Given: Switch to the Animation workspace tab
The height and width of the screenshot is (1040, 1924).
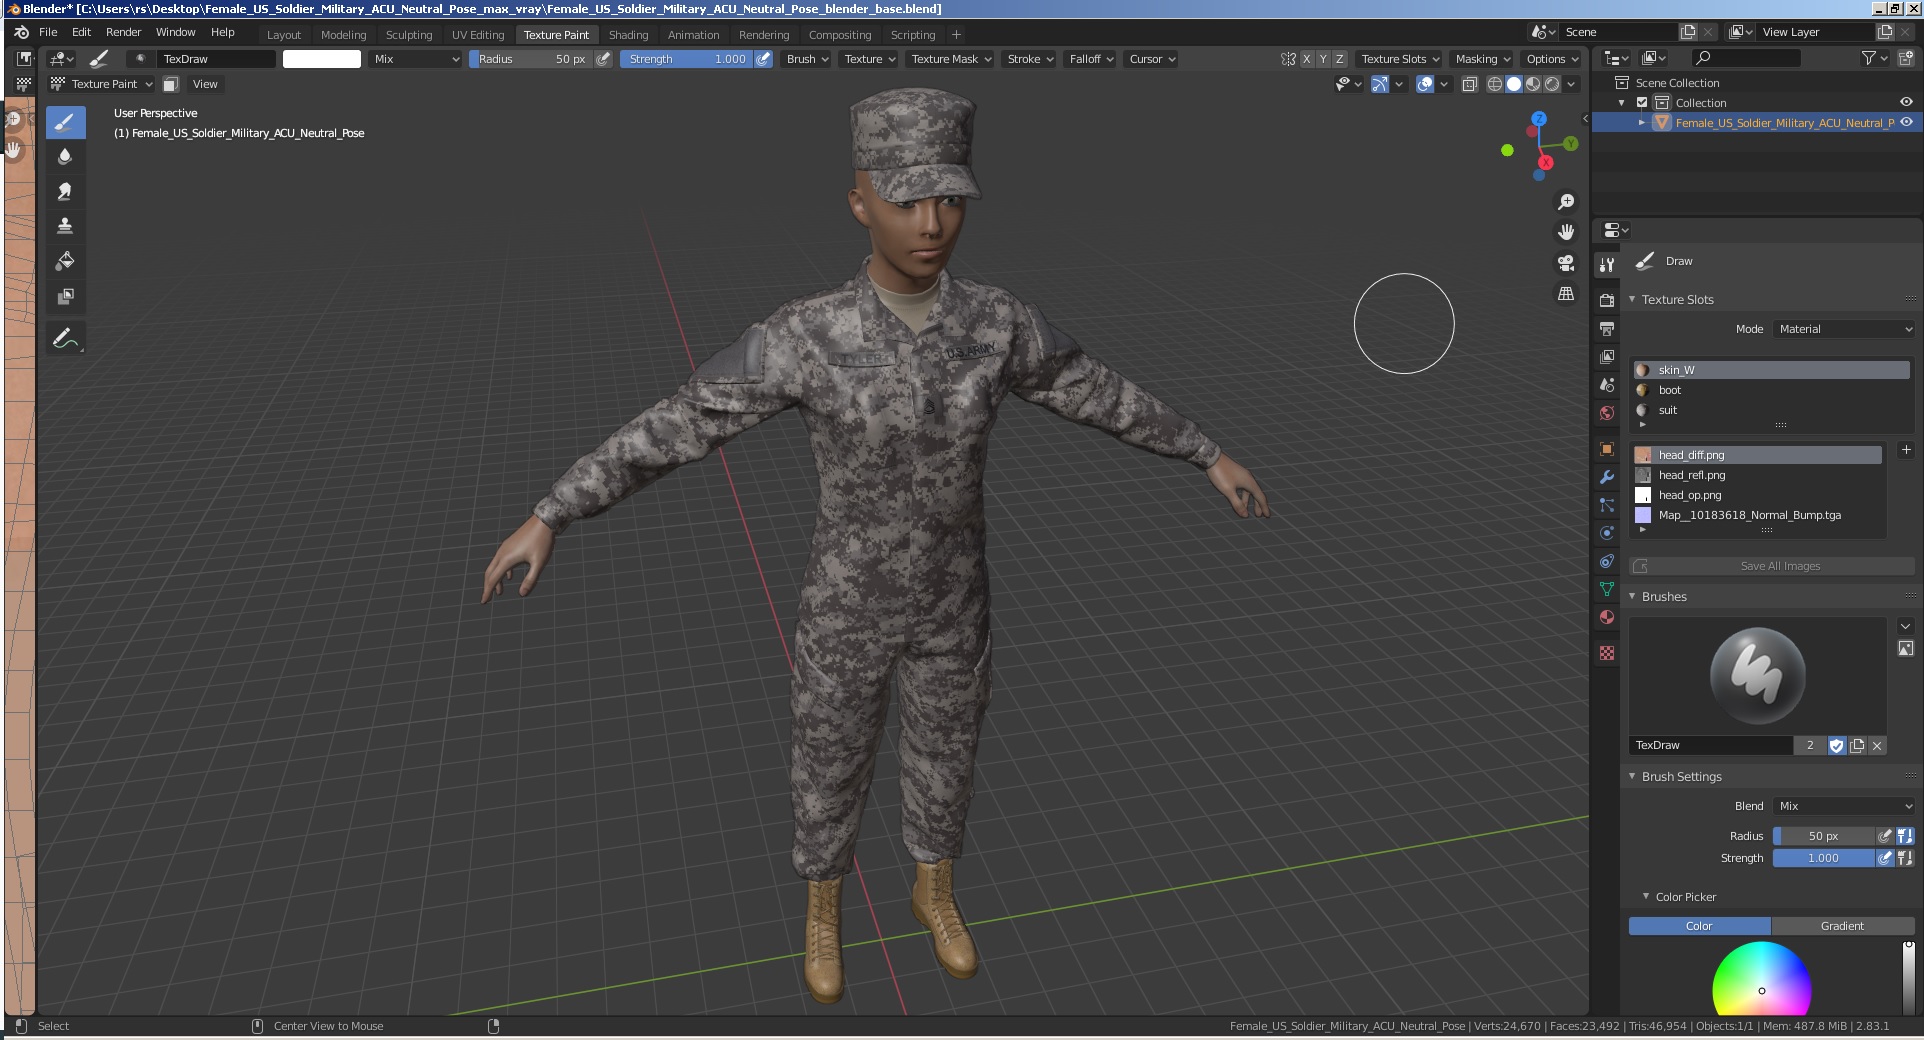Looking at the screenshot, I should click(x=693, y=35).
